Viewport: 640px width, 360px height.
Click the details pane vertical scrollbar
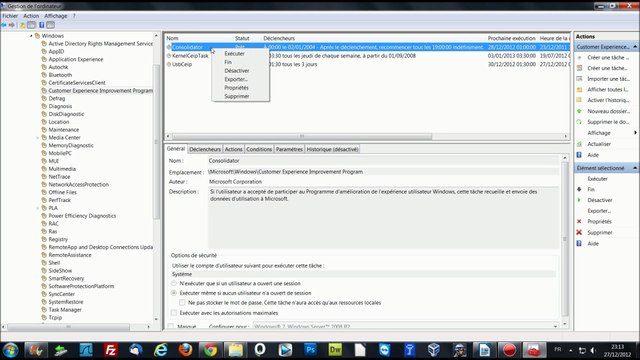(x=565, y=239)
